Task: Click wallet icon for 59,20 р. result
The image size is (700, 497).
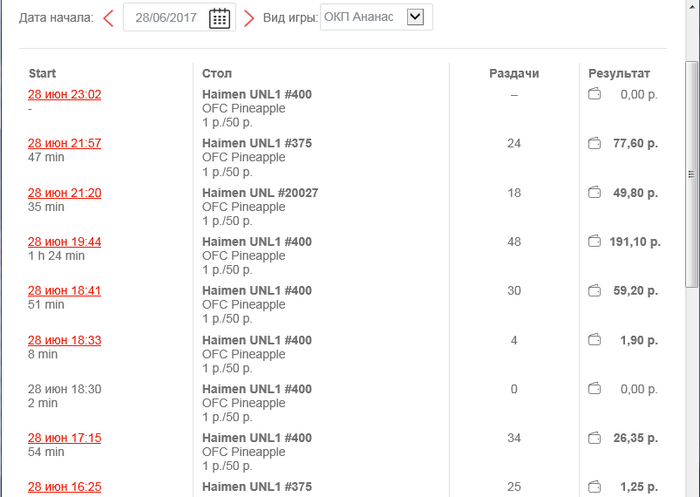Action: [595, 291]
